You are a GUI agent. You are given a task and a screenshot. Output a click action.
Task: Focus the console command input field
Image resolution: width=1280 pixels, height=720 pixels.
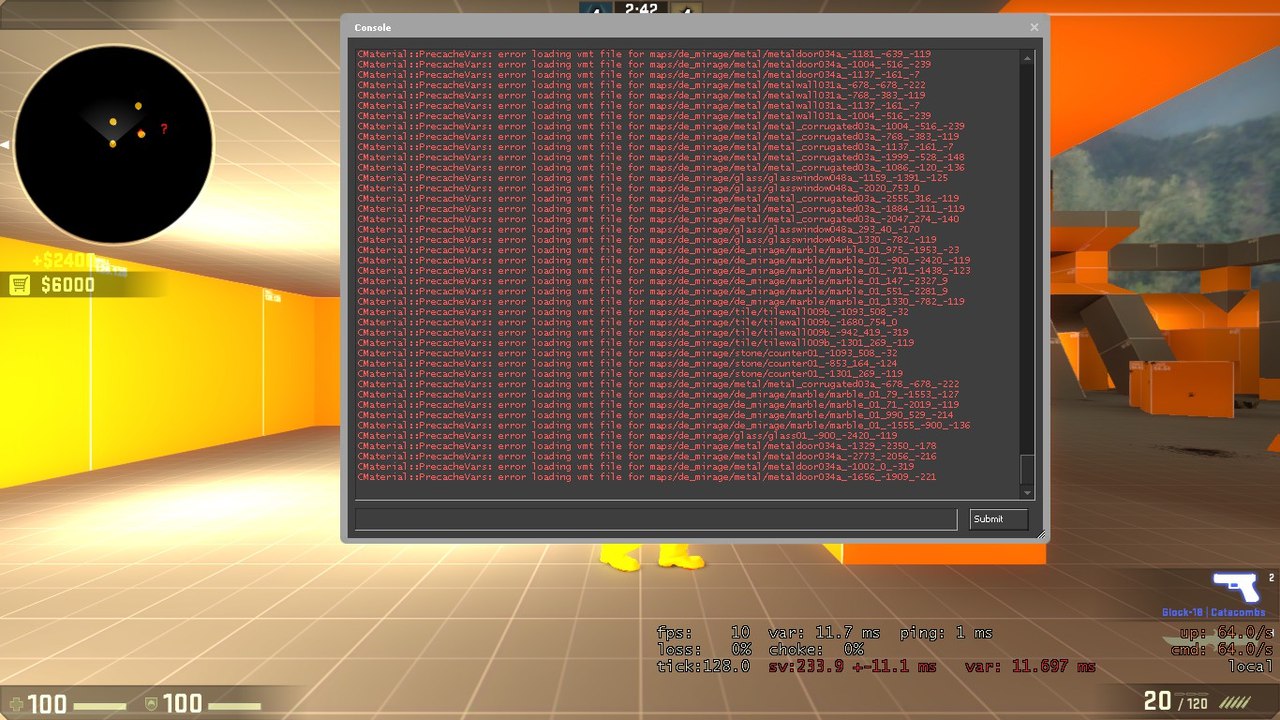coord(655,519)
